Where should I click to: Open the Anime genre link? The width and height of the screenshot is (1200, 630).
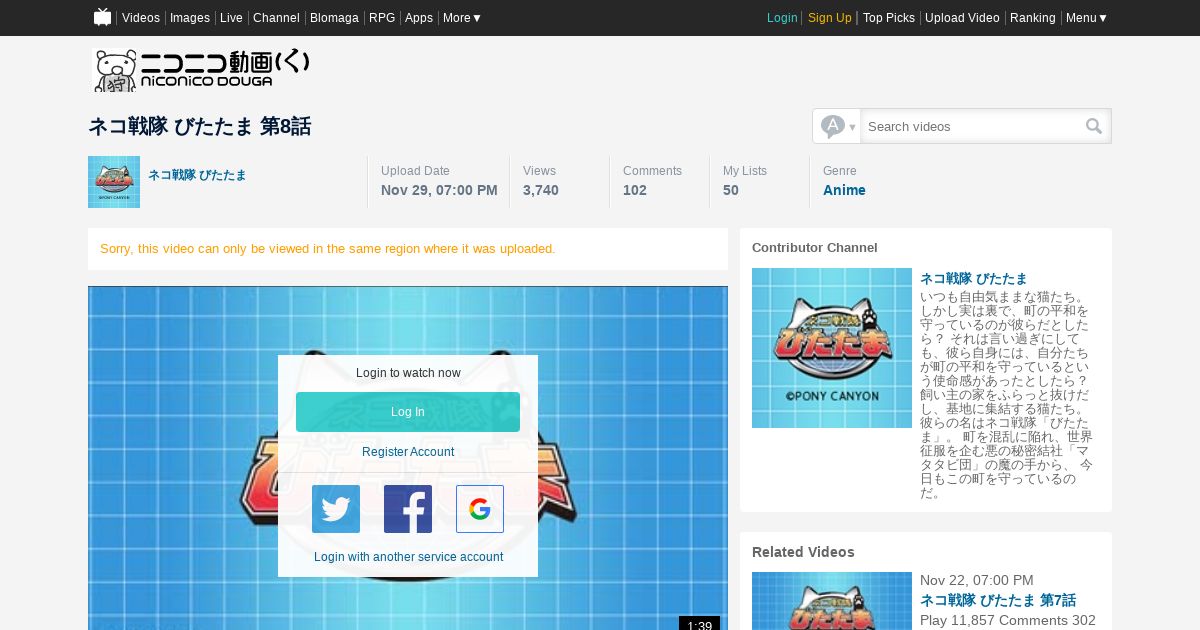coord(844,190)
